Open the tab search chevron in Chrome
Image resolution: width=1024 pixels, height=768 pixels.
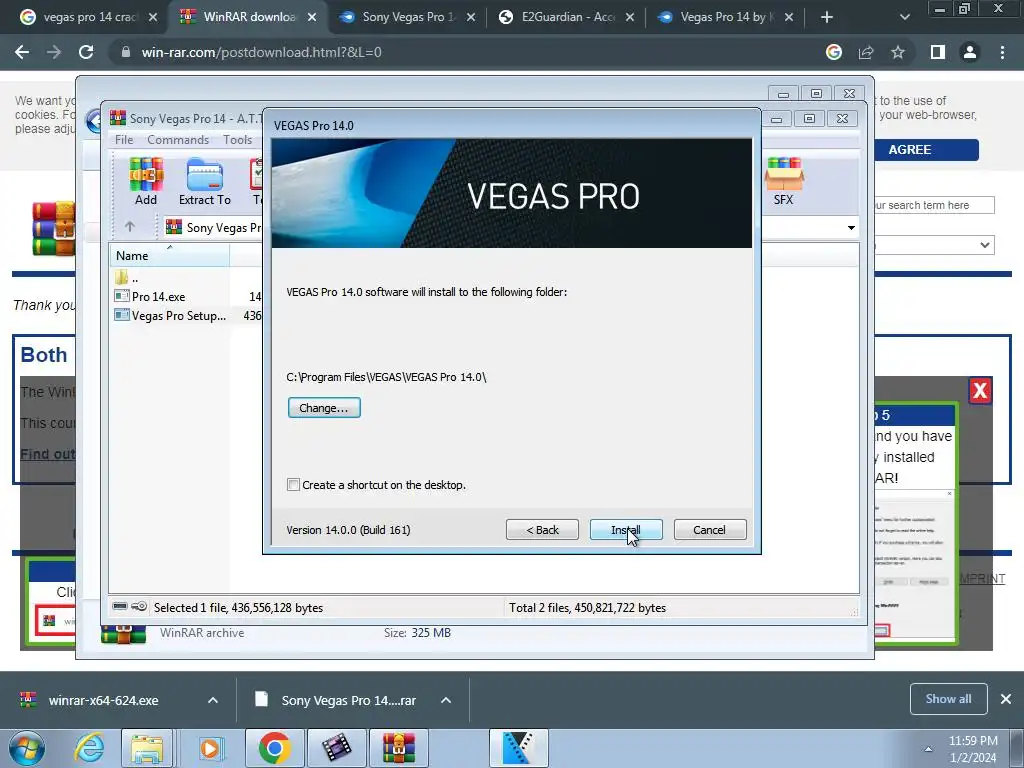tap(904, 17)
